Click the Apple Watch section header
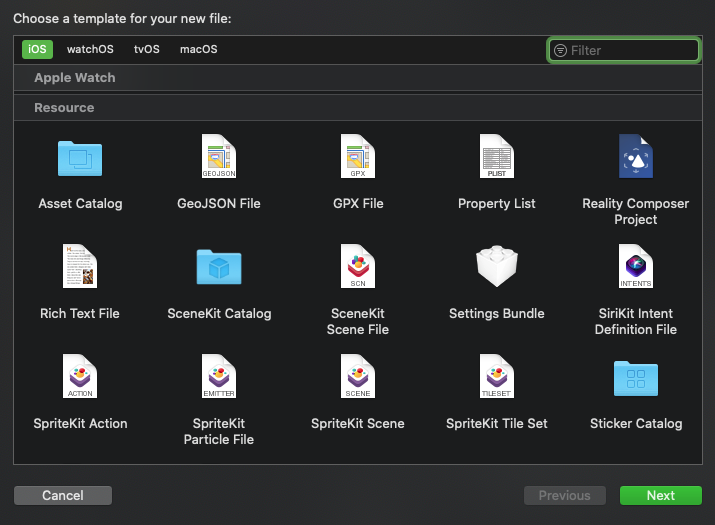The width and height of the screenshot is (715, 525). point(358,78)
